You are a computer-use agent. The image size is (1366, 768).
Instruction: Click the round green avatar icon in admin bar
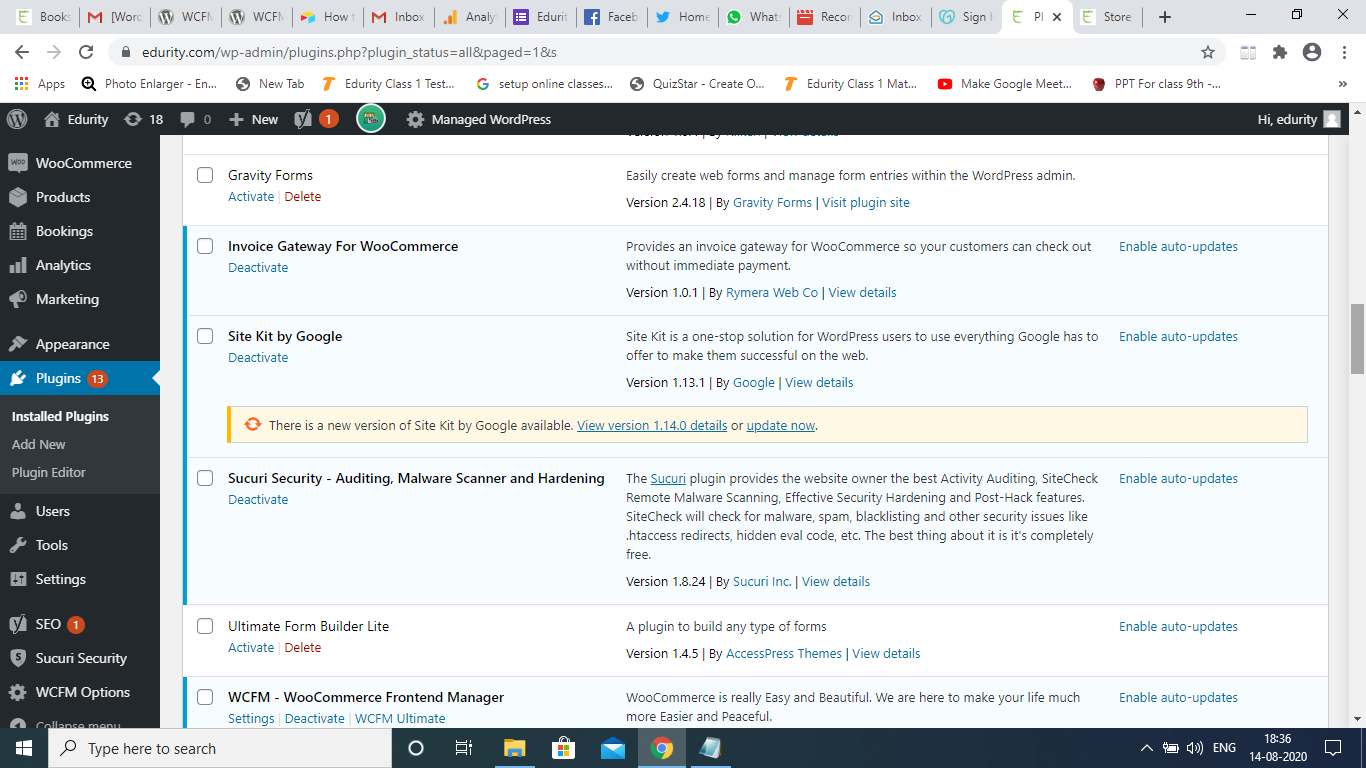(371, 119)
